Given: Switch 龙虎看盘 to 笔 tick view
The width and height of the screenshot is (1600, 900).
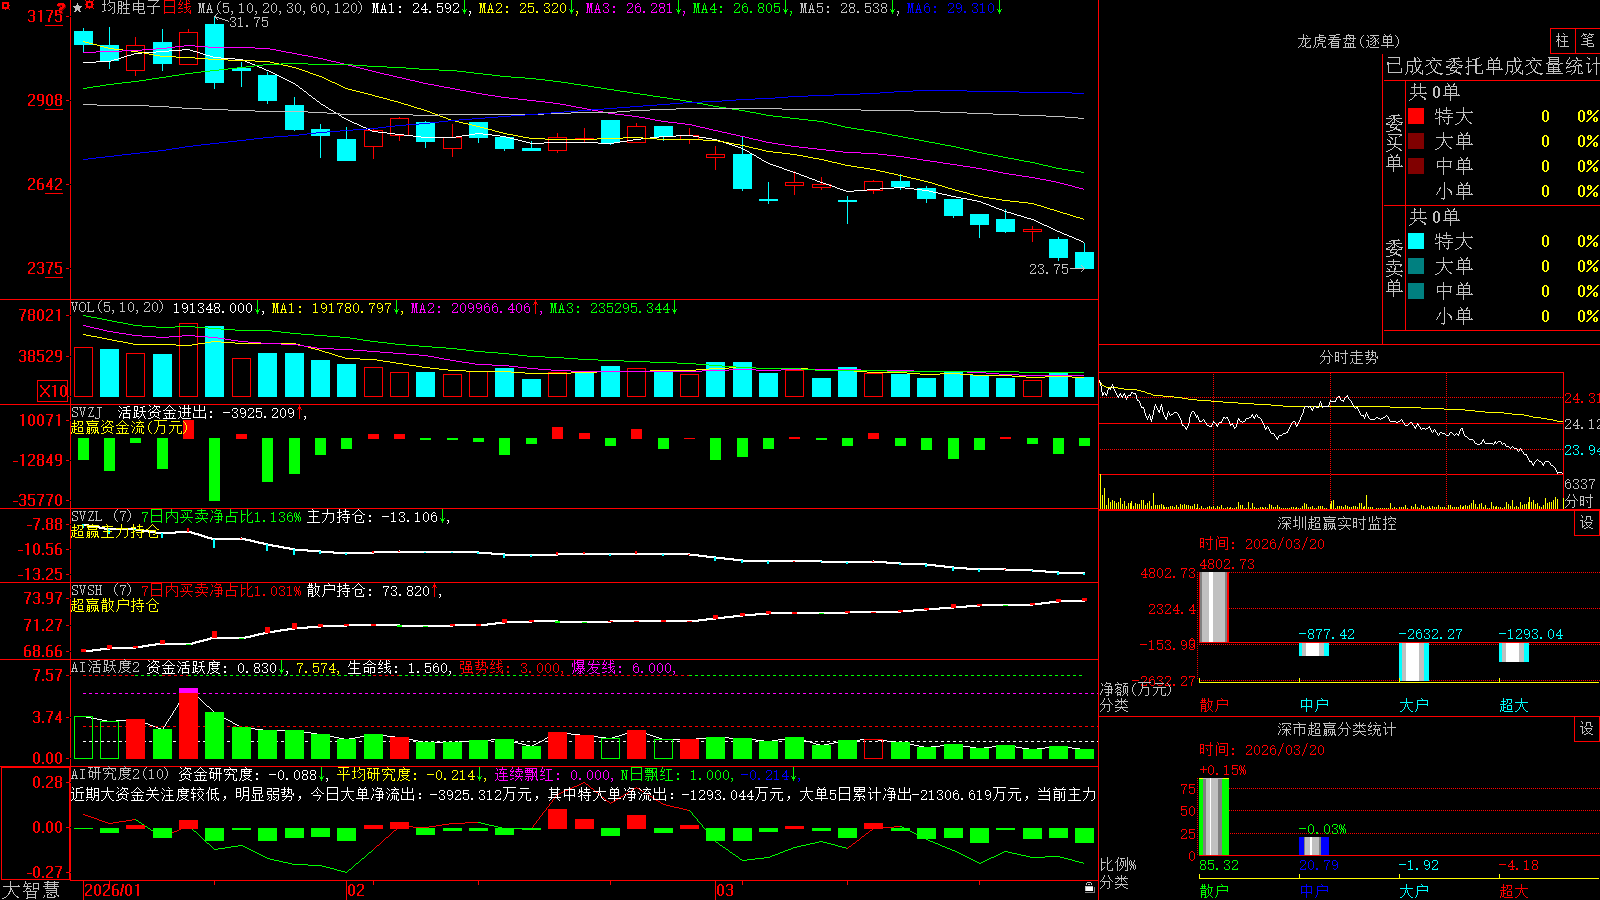Looking at the screenshot, I should pyautogui.click(x=1588, y=40).
